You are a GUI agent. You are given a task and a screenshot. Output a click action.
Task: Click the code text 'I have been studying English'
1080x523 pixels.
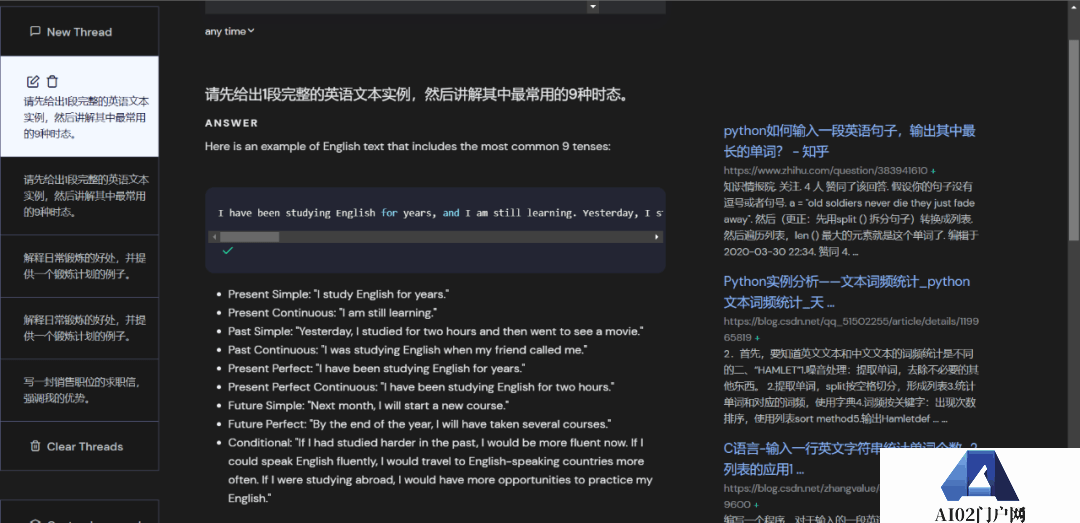tap(297, 213)
